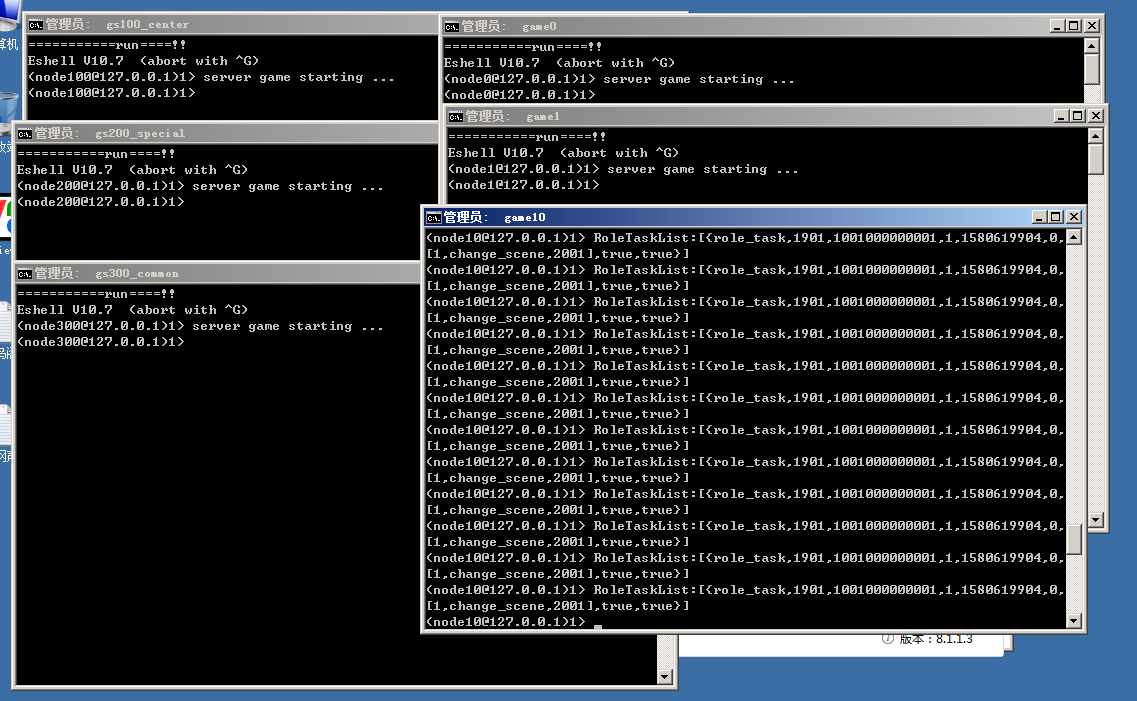1137x701 pixels.
Task: Minimize the game10 console window
Action: 1040,217
